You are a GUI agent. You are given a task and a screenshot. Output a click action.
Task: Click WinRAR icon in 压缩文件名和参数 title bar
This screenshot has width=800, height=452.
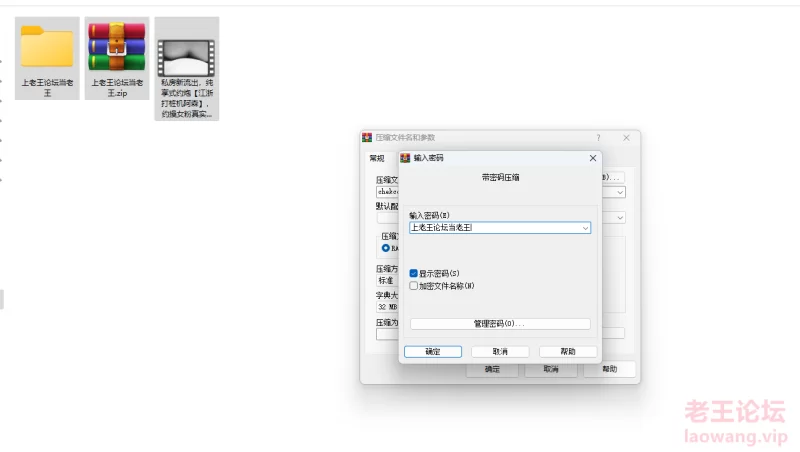pos(367,137)
